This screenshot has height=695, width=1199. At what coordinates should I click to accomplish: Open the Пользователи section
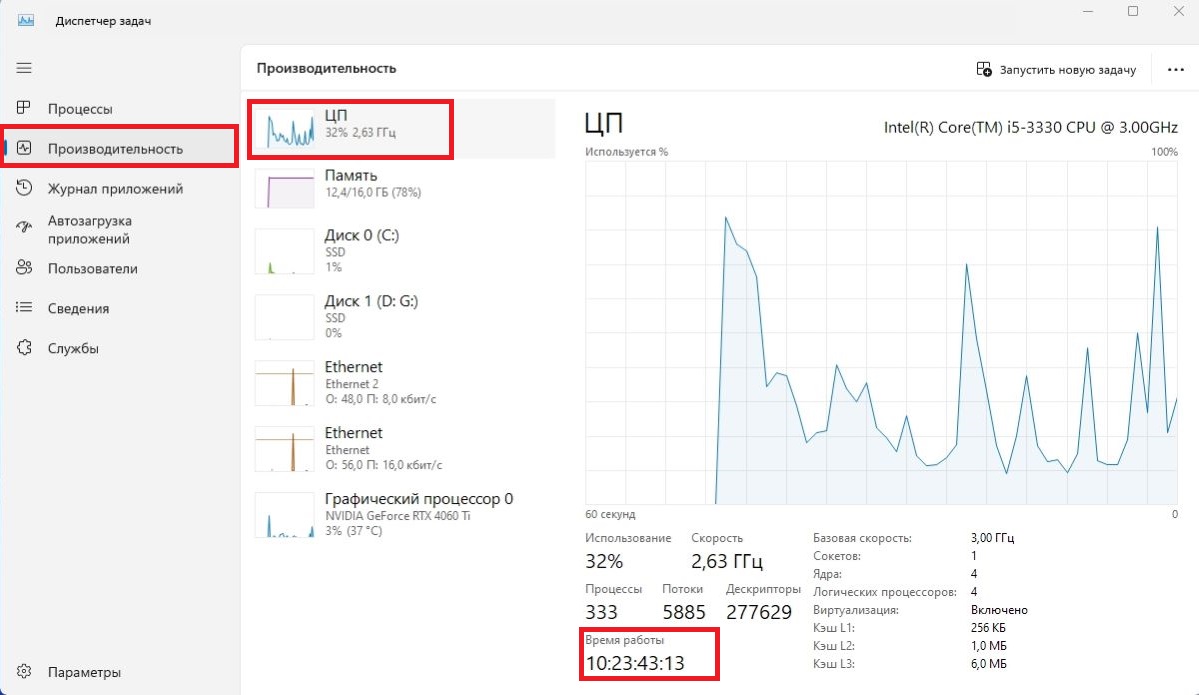(92, 268)
